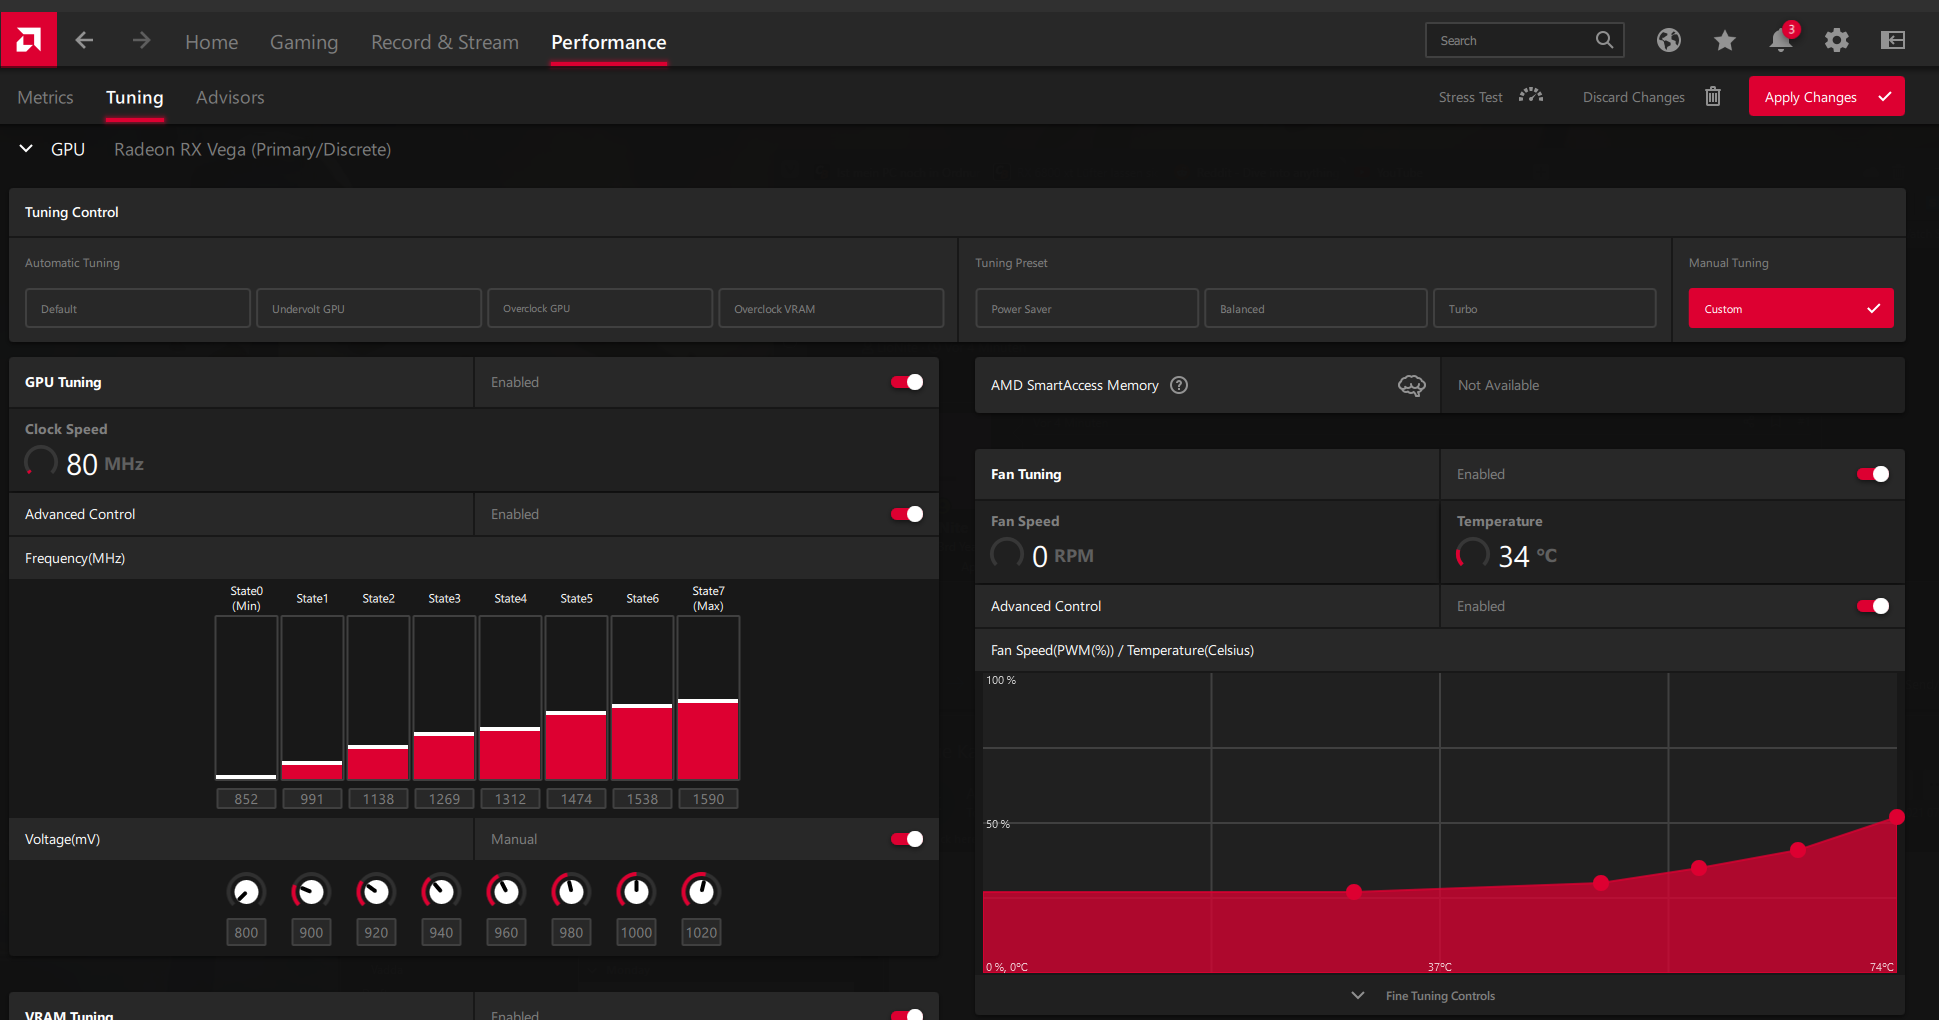Click the SmartAccess Memory brain icon

click(x=1411, y=385)
